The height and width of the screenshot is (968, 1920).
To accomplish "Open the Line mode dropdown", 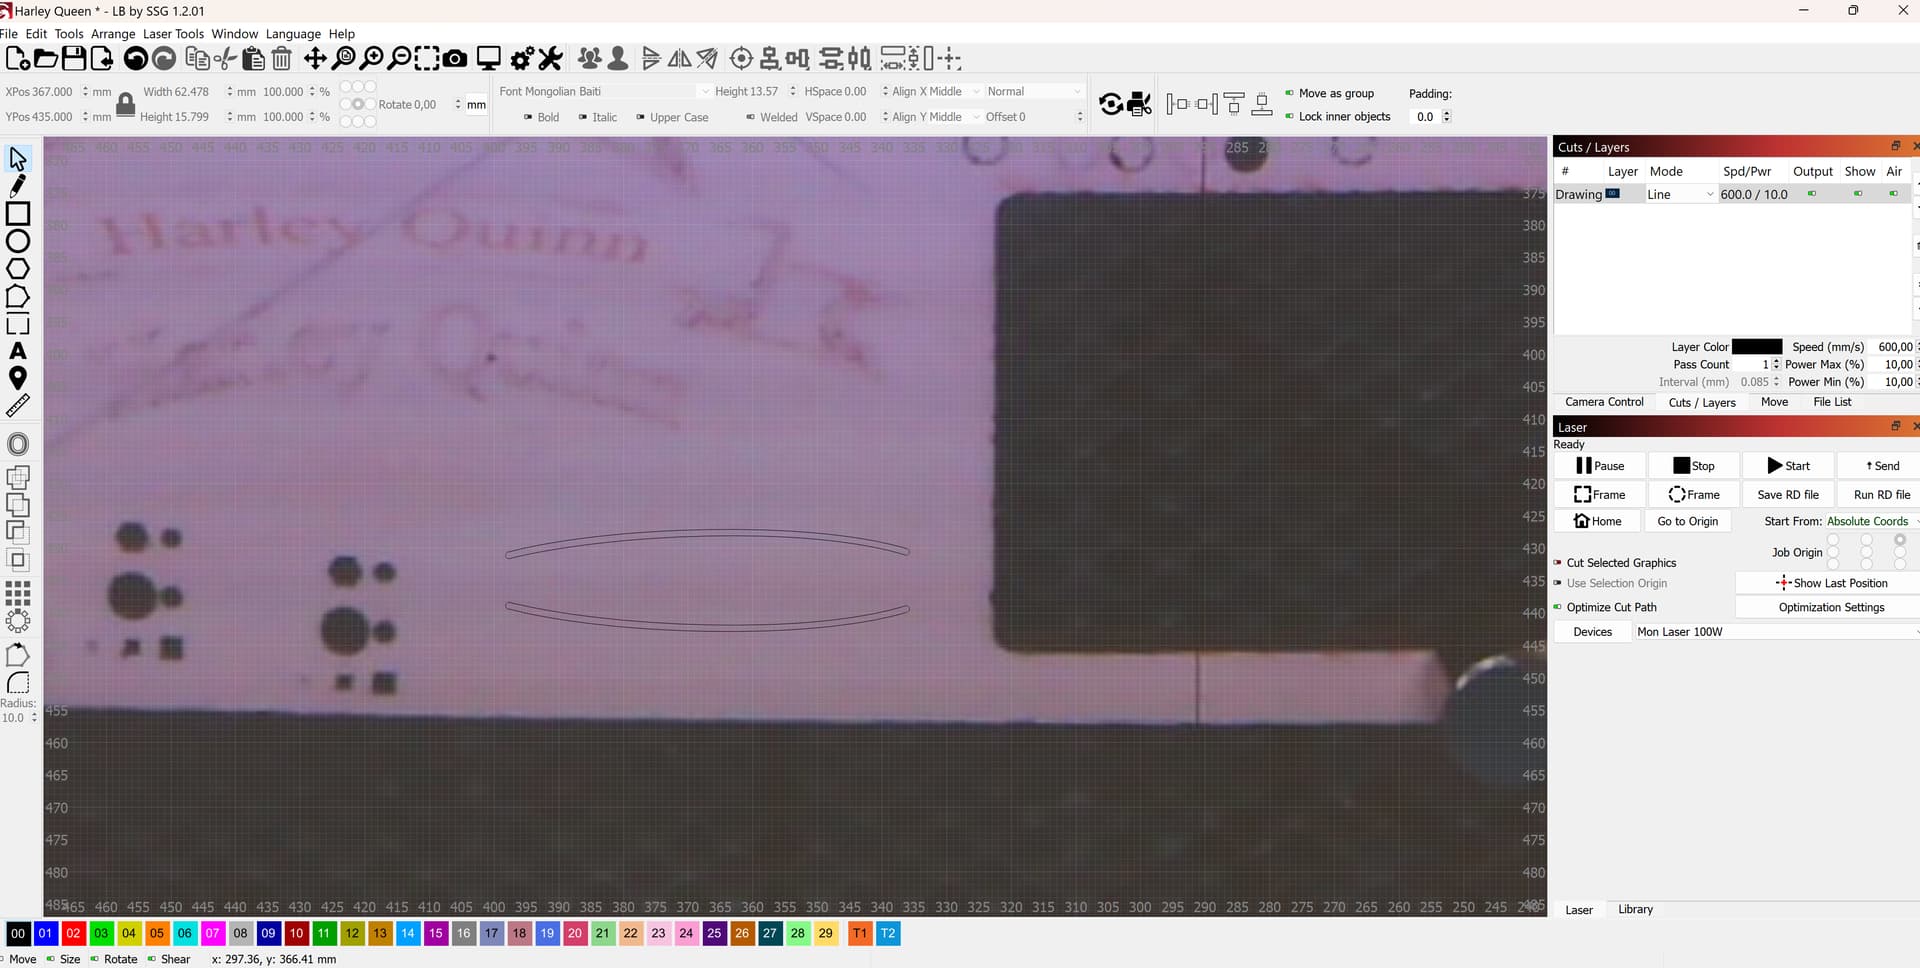I will pos(1680,194).
